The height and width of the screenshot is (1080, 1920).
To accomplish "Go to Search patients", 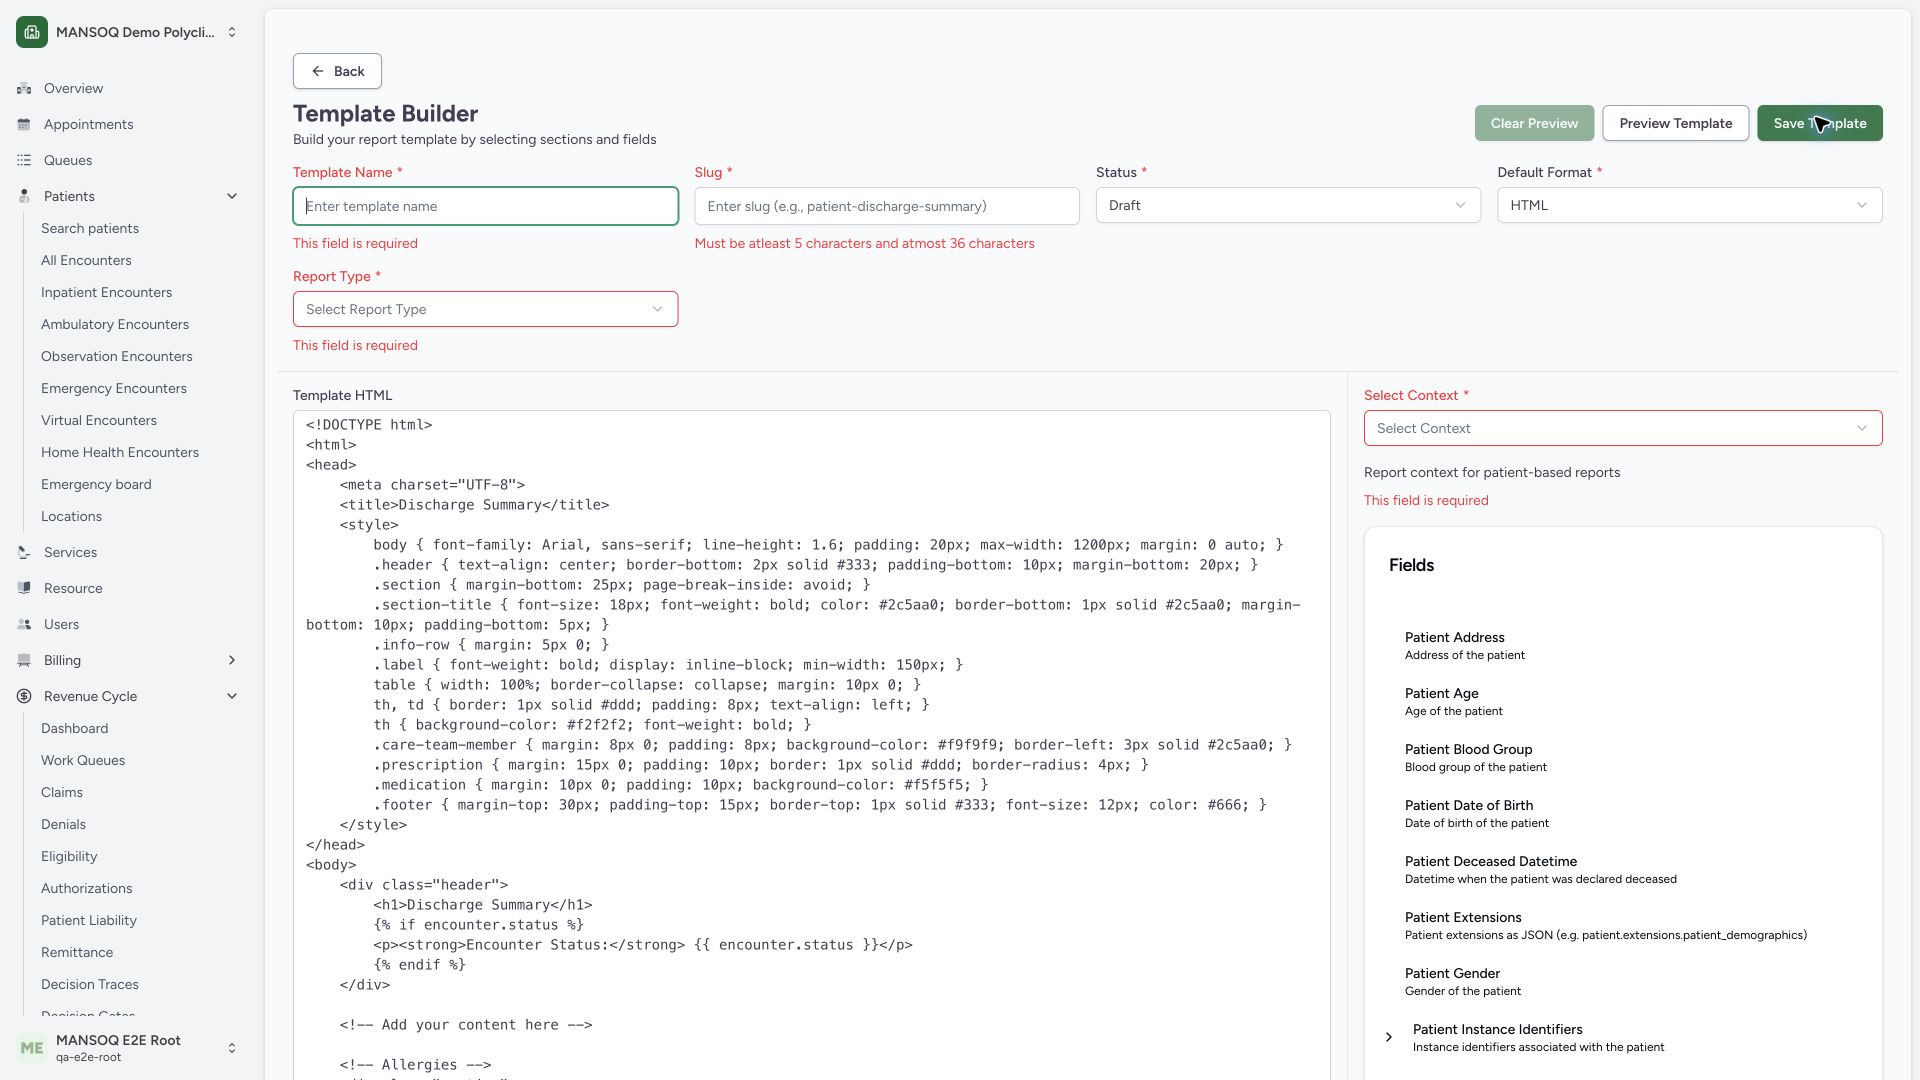I will [90, 229].
